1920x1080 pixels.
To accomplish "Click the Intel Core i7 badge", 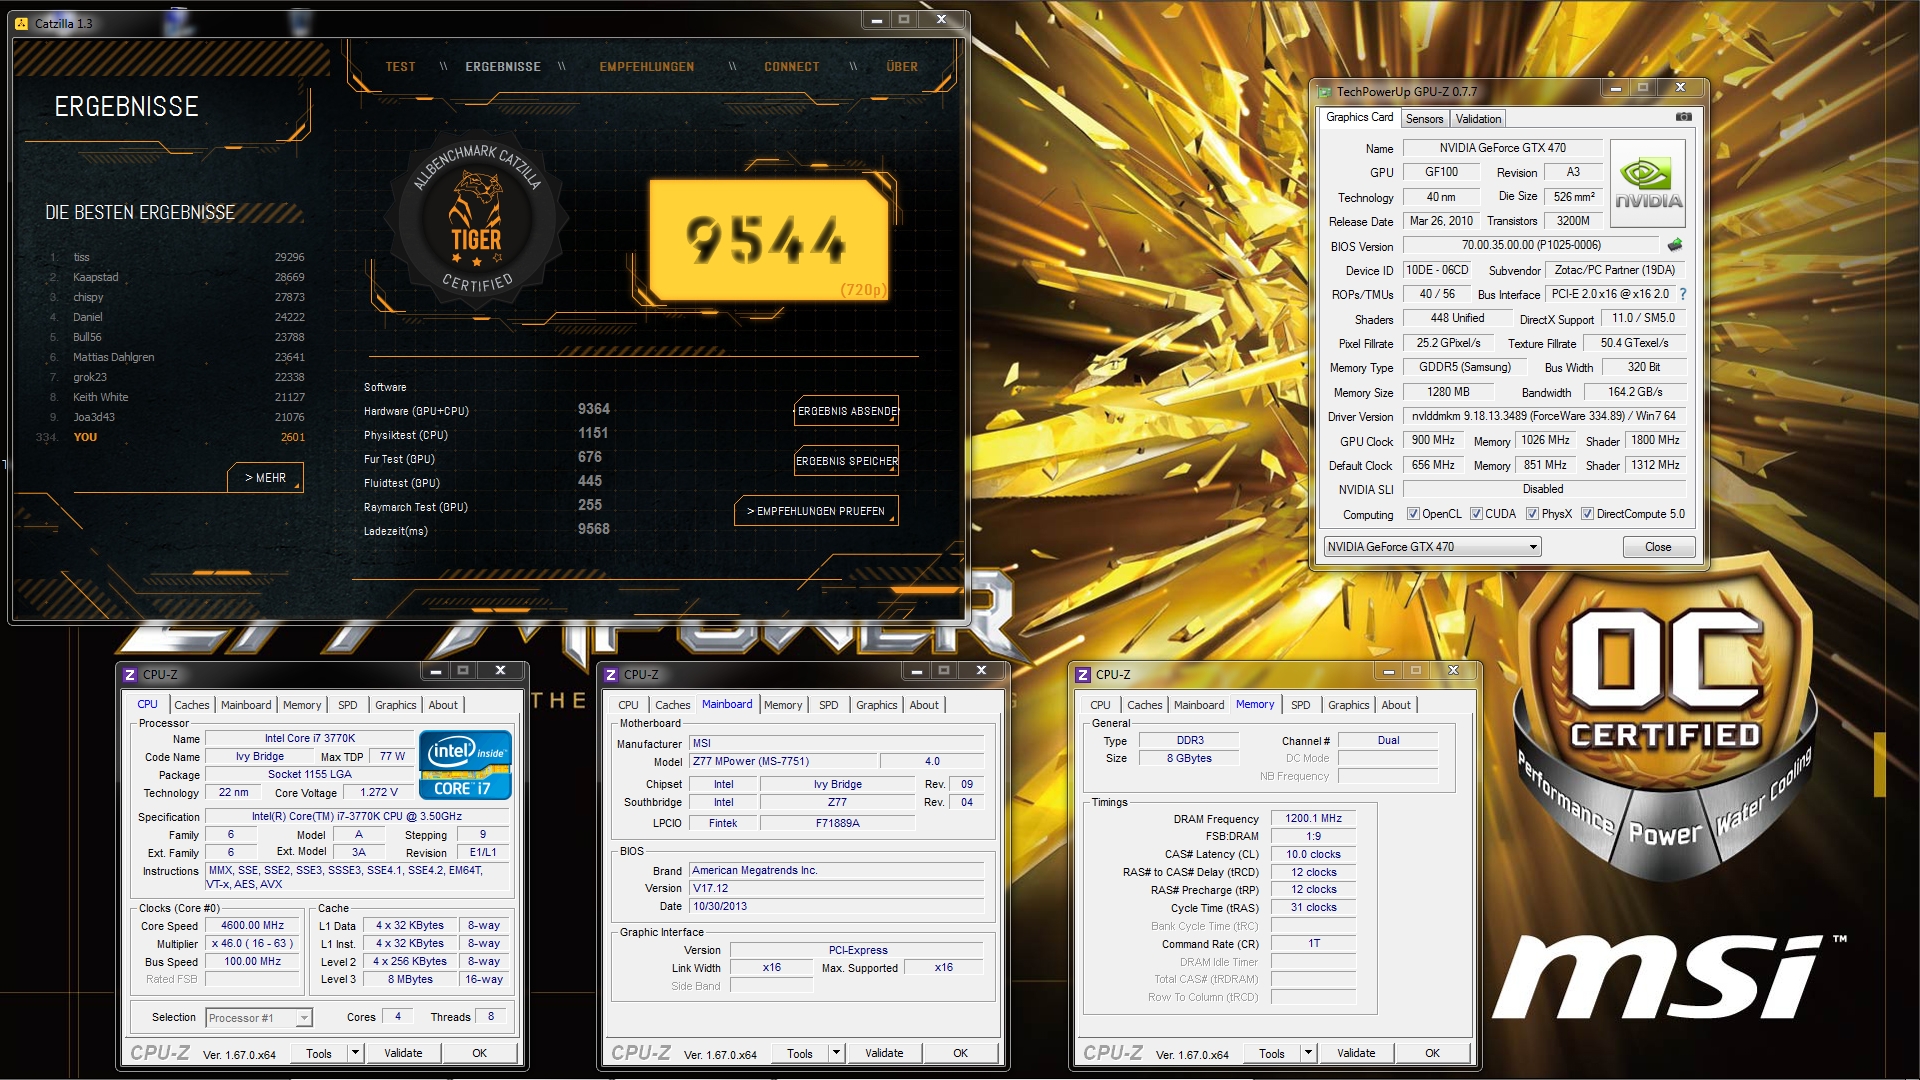I will click(466, 766).
